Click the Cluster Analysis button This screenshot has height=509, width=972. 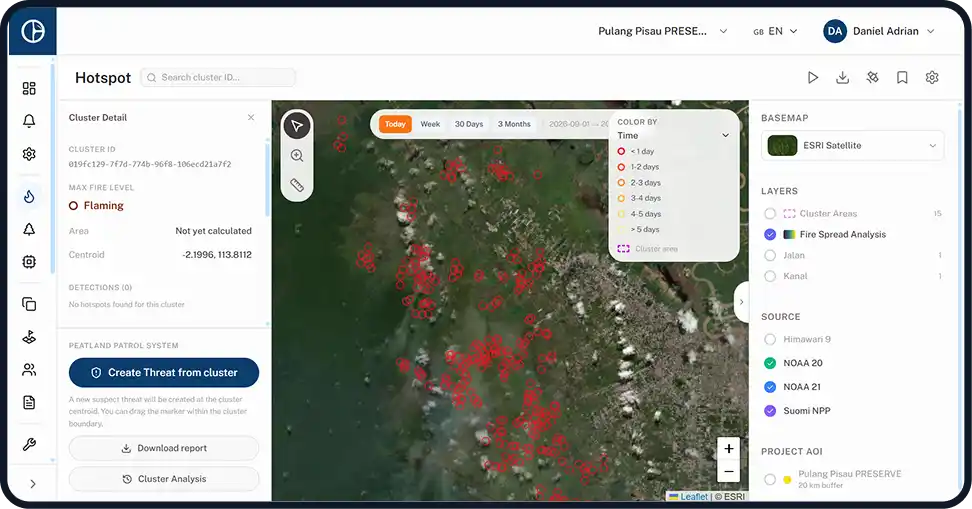tap(164, 479)
